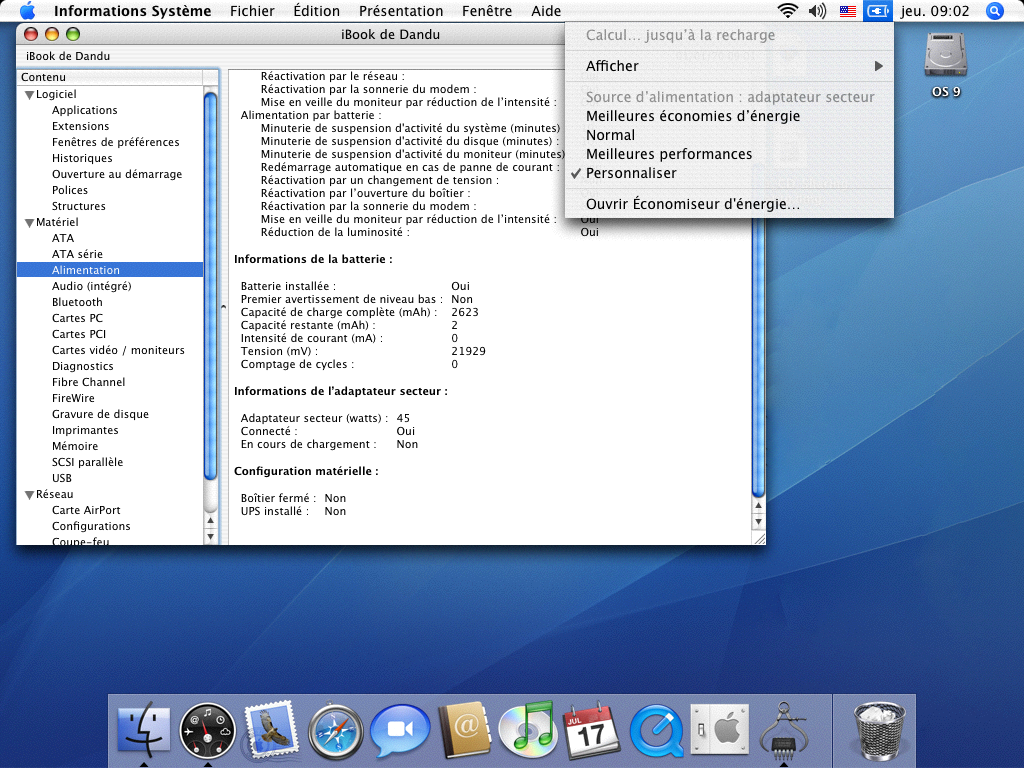Select the highlighted Alimentation item
Screen dimensions: 1024x768
point(110,270)
